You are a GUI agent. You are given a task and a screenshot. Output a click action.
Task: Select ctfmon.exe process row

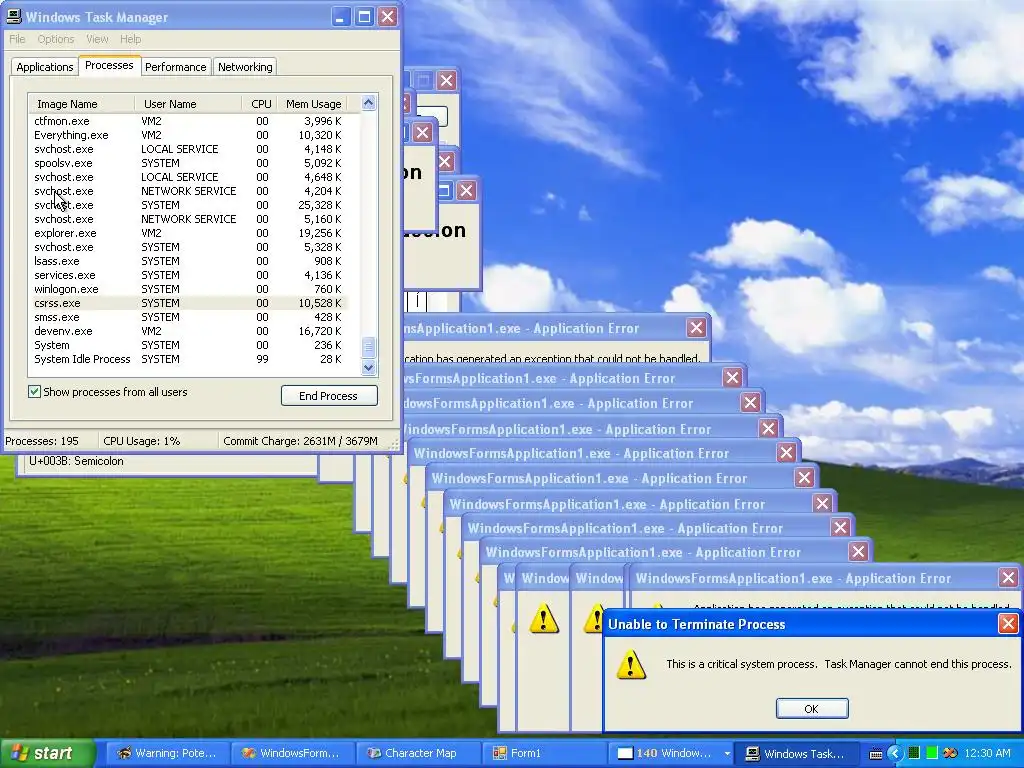click(x=189, y=121)
